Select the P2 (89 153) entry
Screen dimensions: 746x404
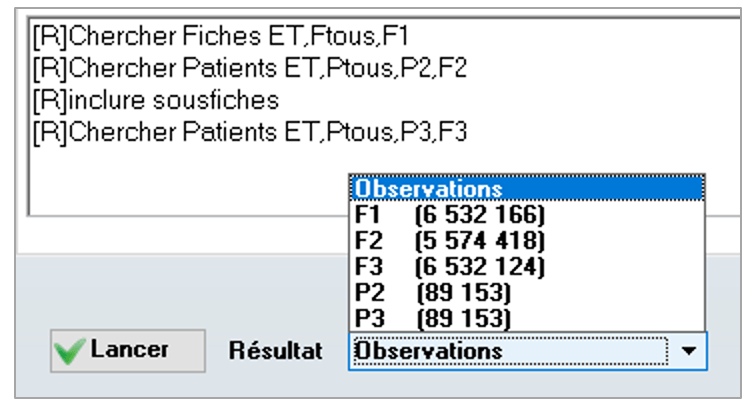tap(527, 292)
